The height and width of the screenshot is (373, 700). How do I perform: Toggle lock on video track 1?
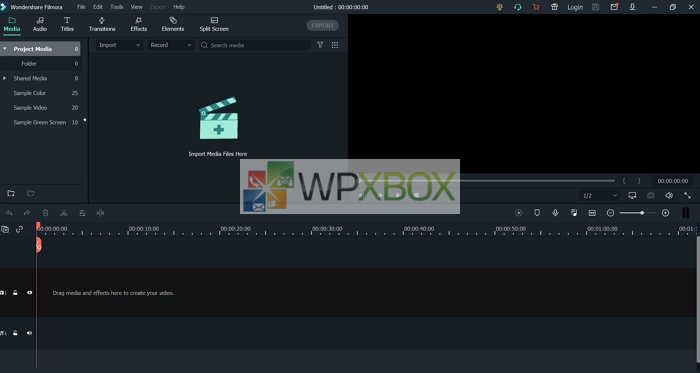click(x=15, y=293)
